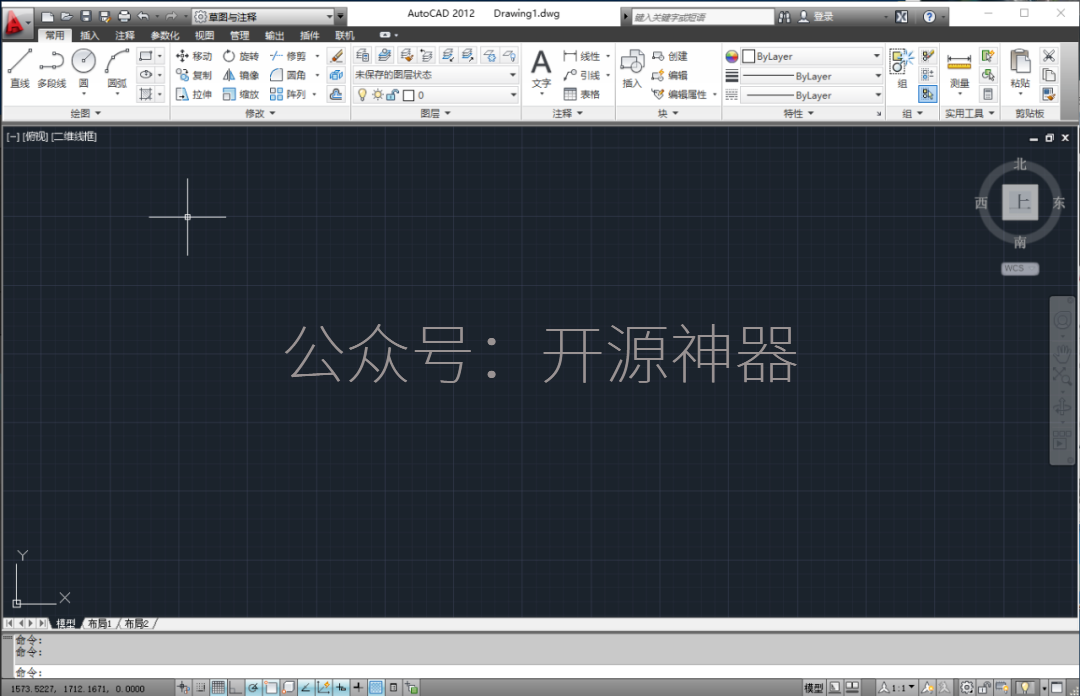This screenshot has width=1080, height=696.
Task: Click the 圆角 (Fillet) tool
Action: click(x=288, y=75)
